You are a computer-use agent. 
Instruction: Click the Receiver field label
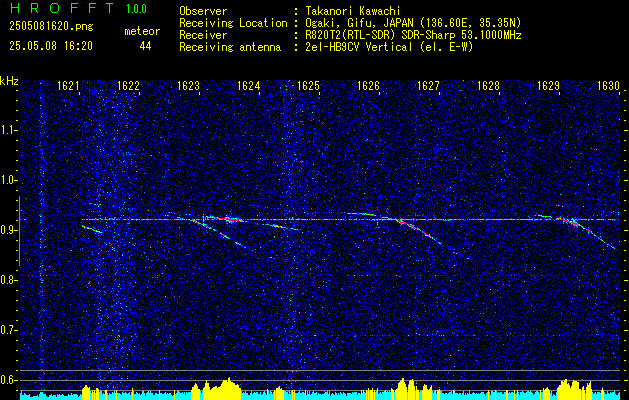[203, 35]
